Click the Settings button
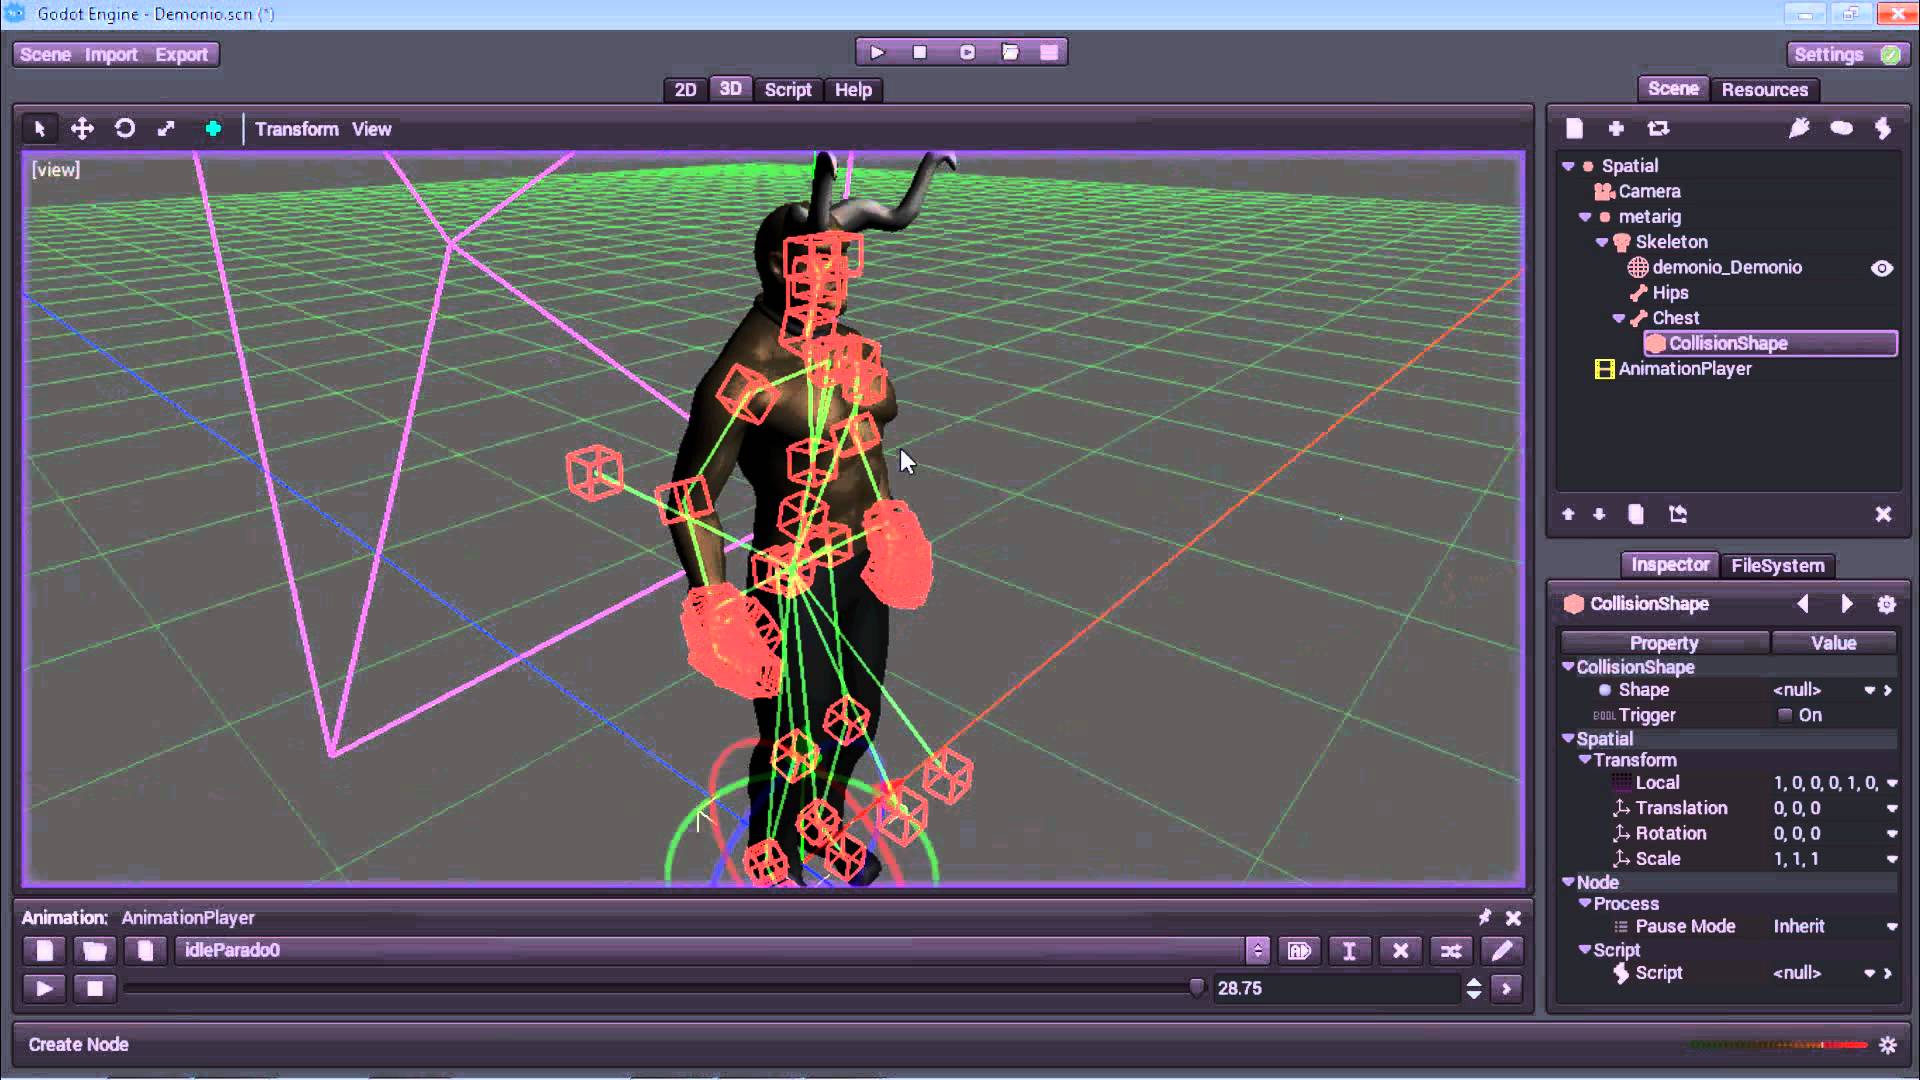 [x=1828, y=55]
